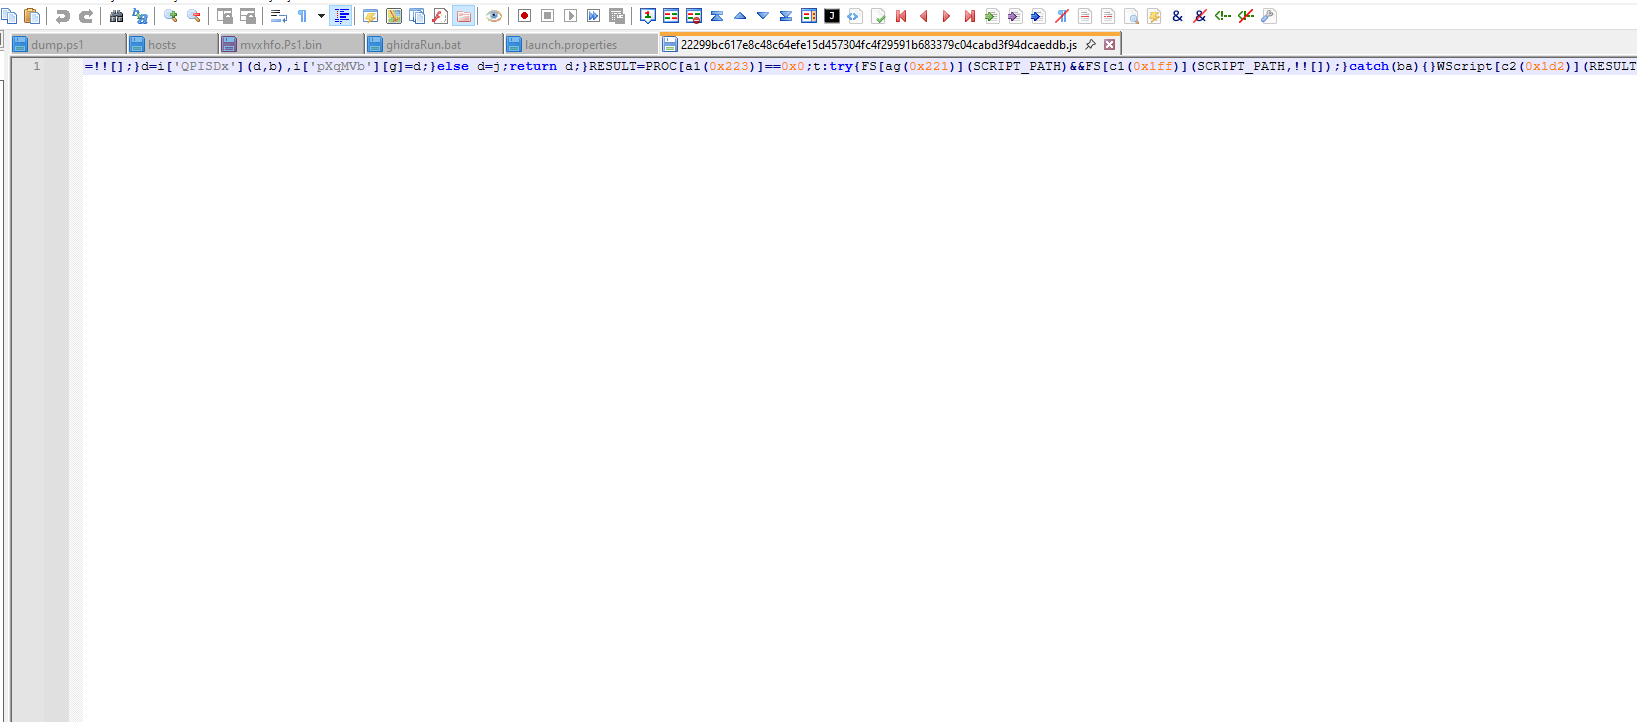Start macro recording with the red dot
This screenshot has width=1637, height=722.
tap(524, 16)
